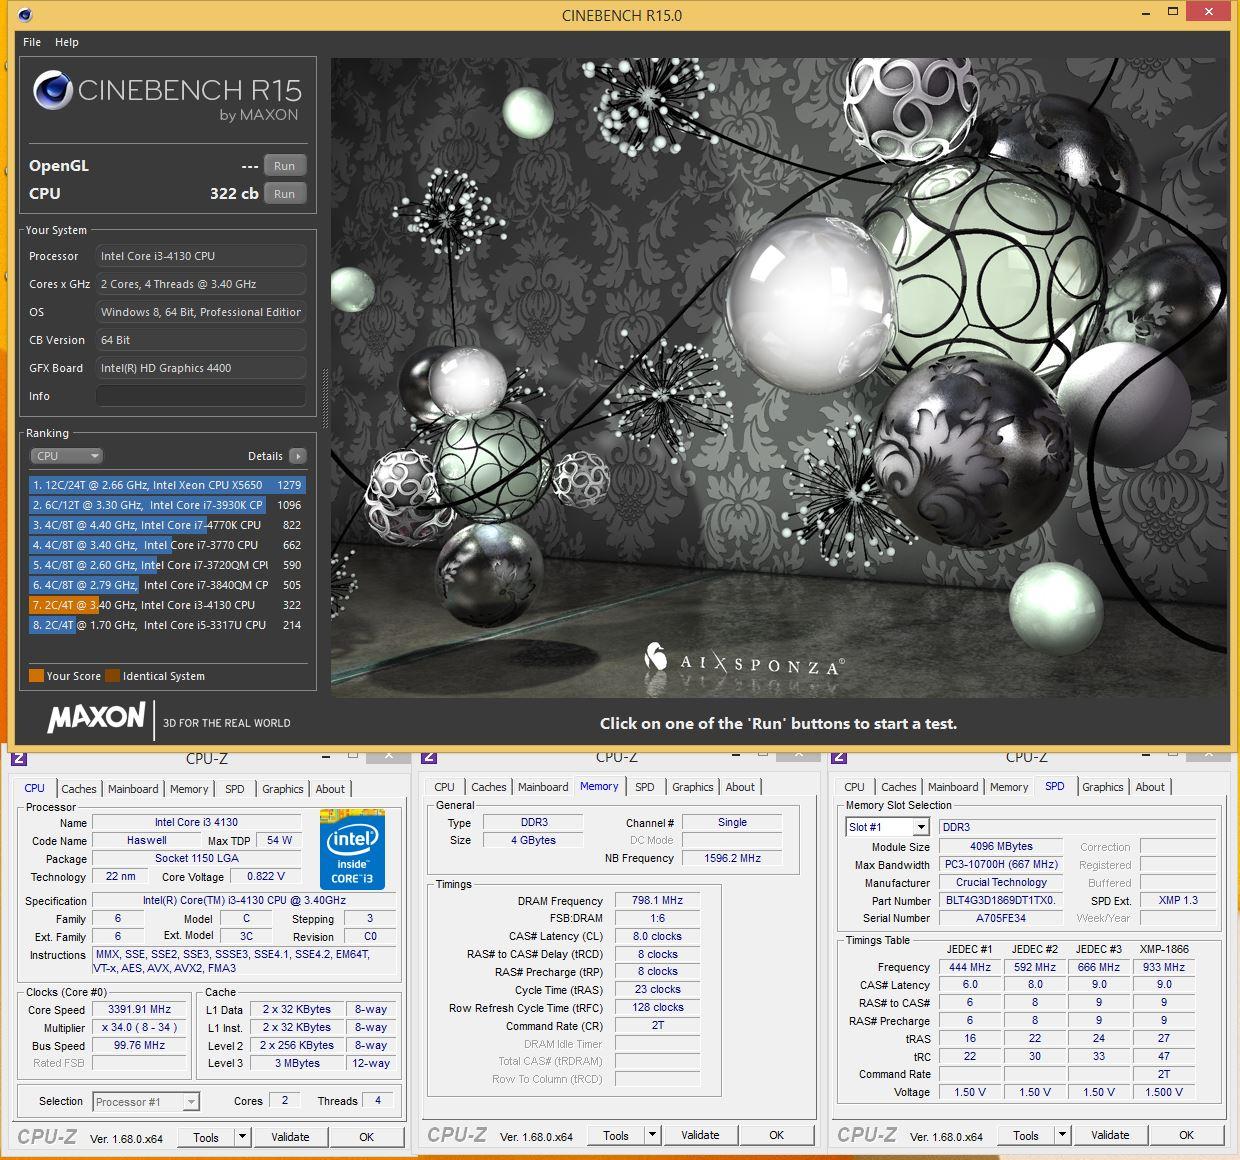The width and height of the screenshot is (1240, 1160).
Task: Open the Details arrow in Ranking panel
Action: [298, 456]
